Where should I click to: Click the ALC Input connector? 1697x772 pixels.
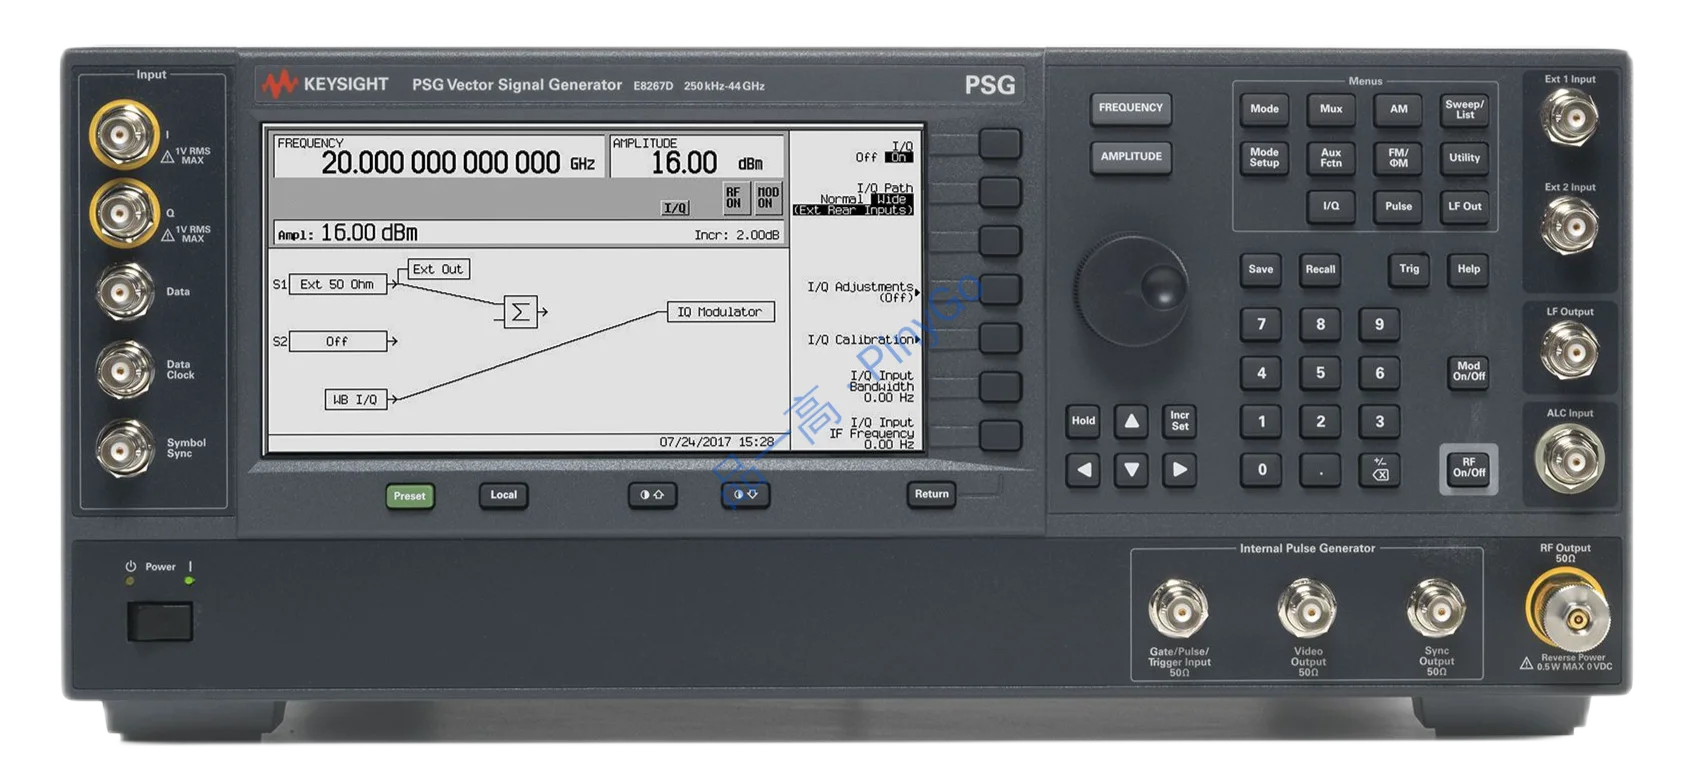pyautogui.click(x=1568, y=458)
